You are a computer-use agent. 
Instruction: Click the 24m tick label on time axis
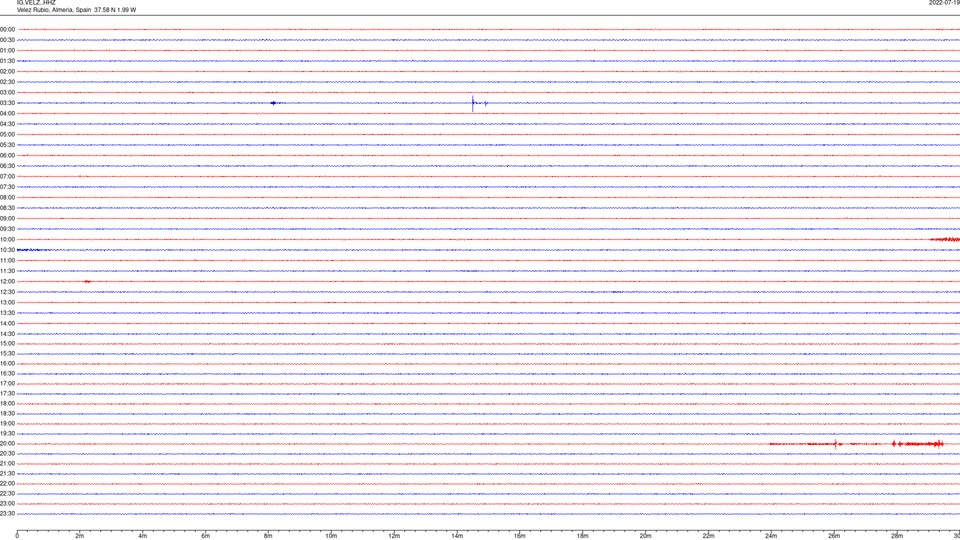pyautogui.click(x=771, y=536)
